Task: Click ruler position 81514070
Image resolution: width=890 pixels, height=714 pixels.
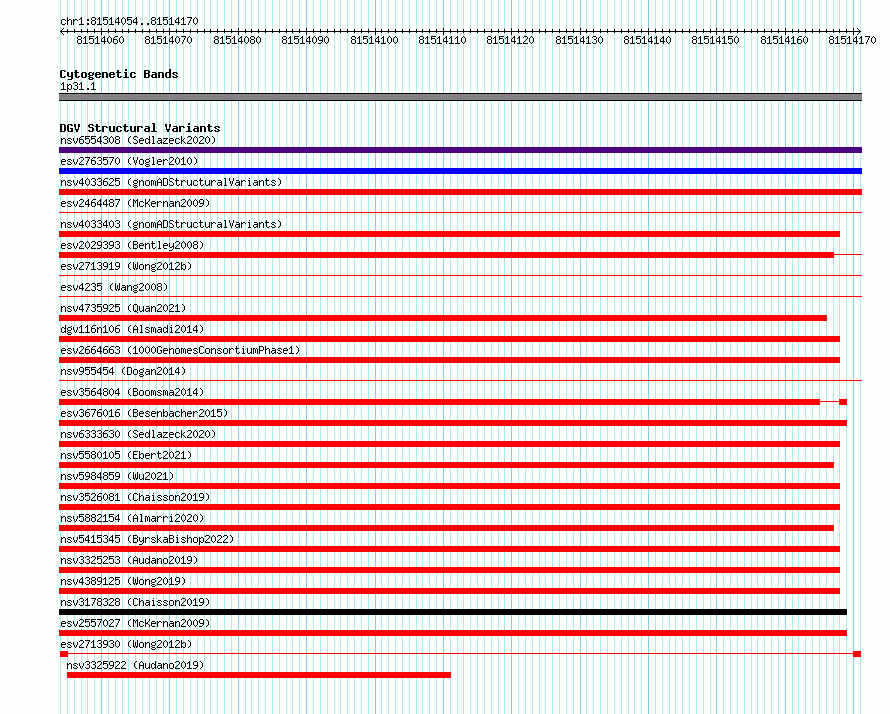Action: [x=168, y=40]
